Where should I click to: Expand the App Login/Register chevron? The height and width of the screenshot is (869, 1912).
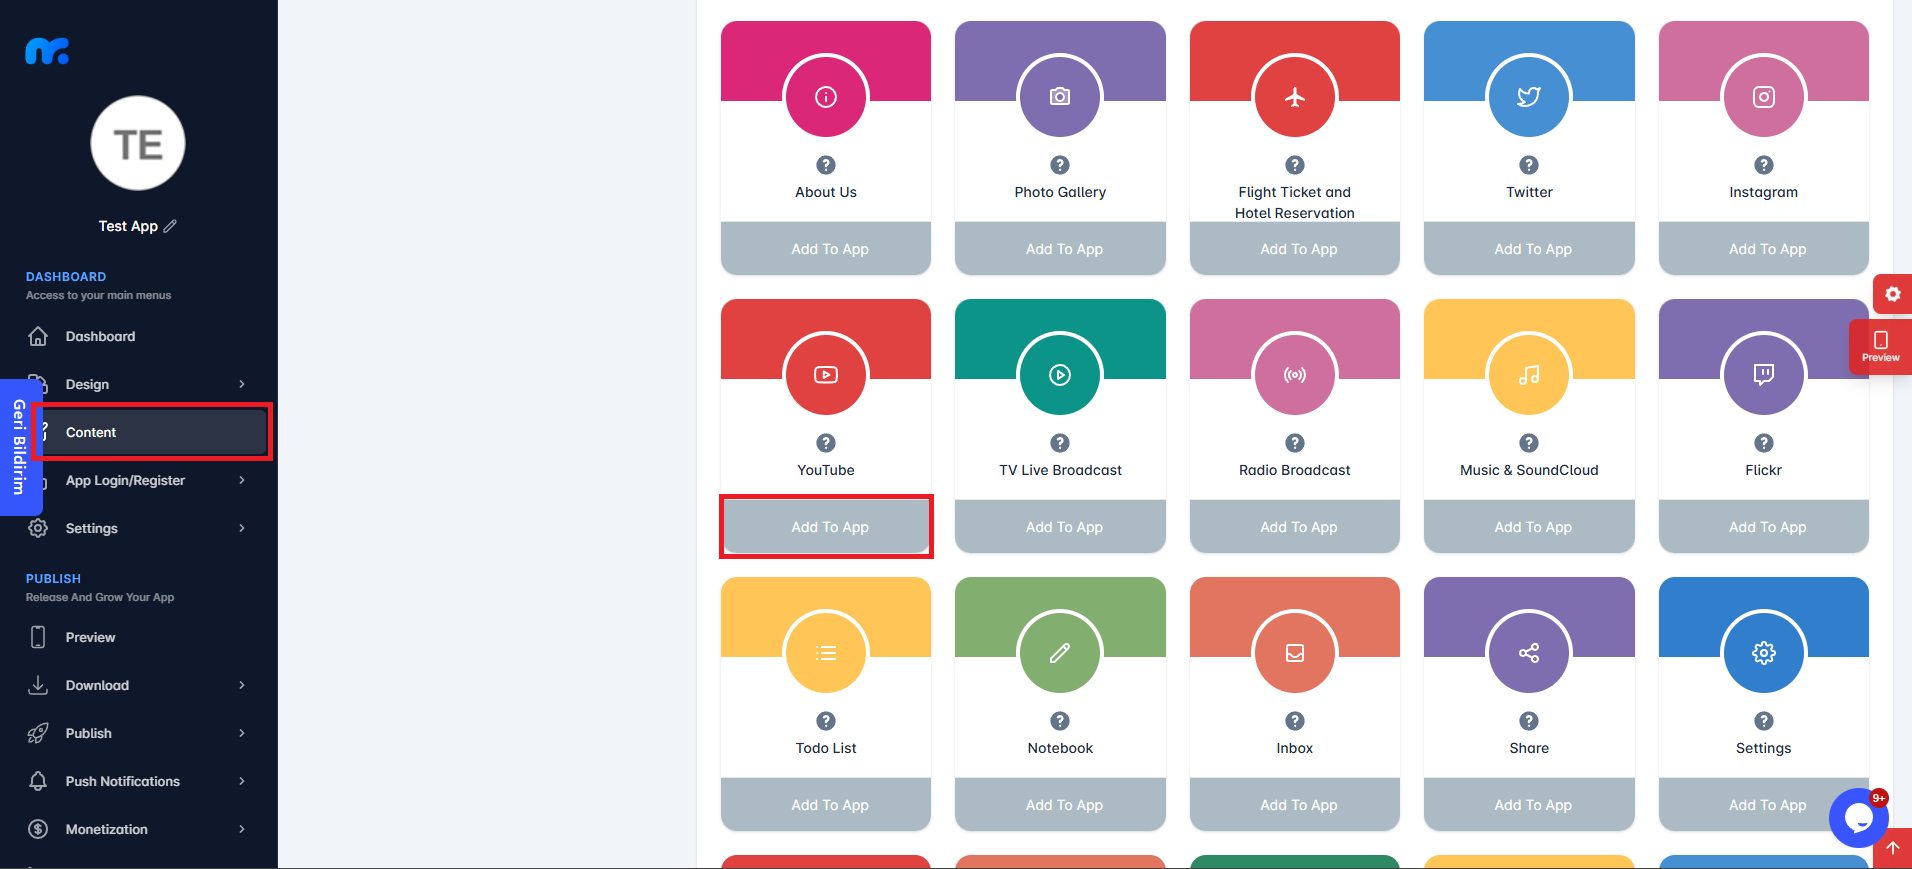(x=242, y=480)
